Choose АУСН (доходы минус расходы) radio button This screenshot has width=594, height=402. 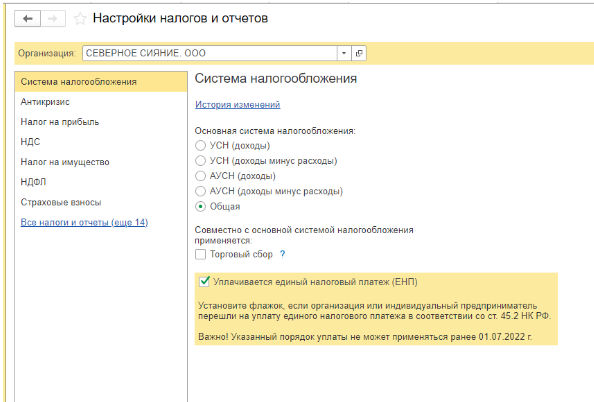pyautogui.click(x=200, y=191)
